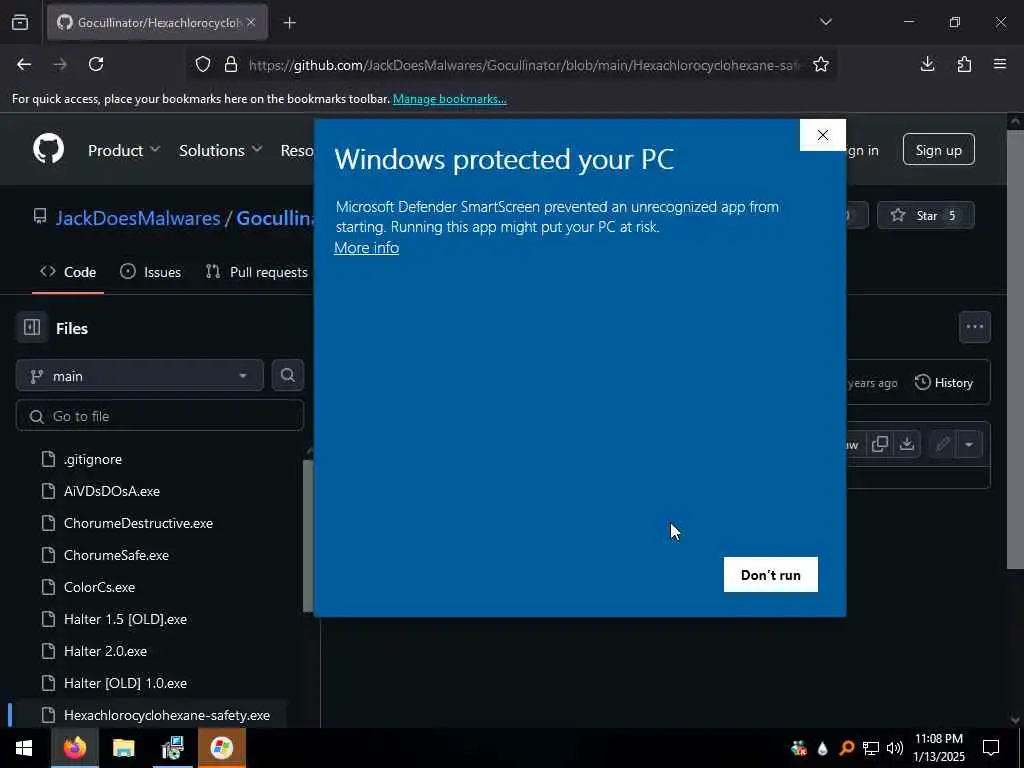
Task: Click the disabled pencil edit icon
Action: tap(942, 445)
